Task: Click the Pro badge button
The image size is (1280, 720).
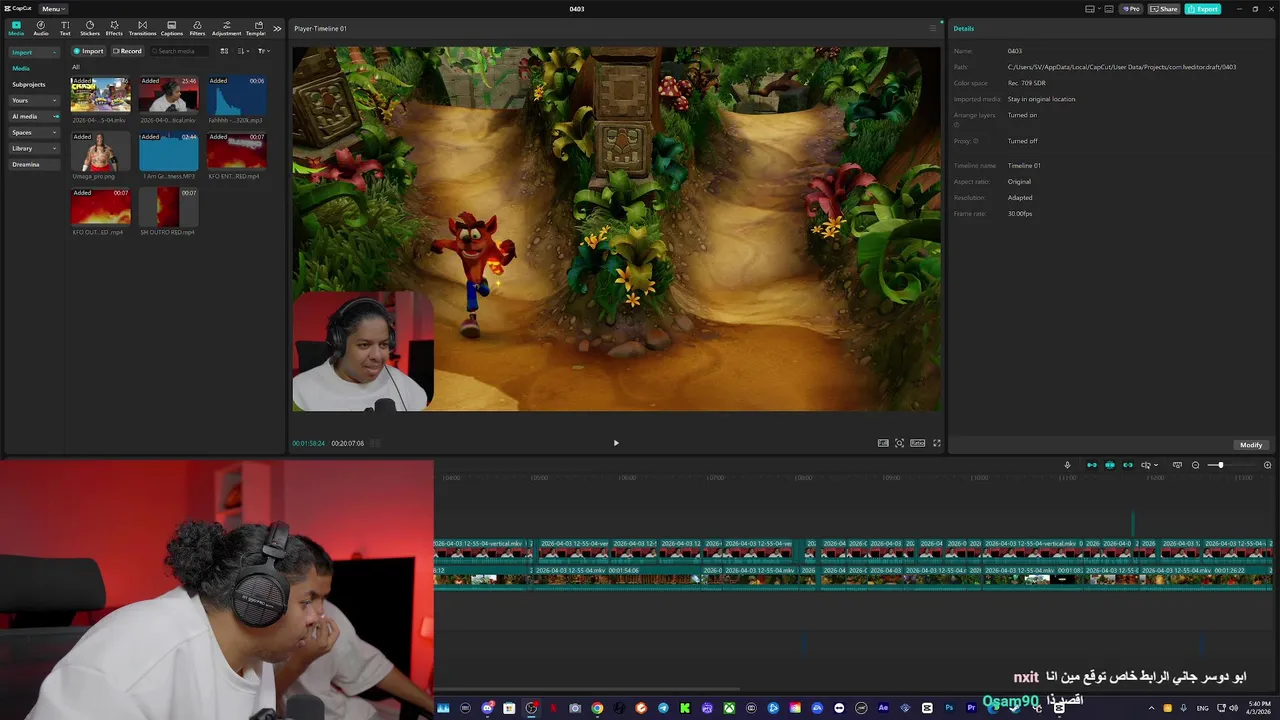Action: pos(1131,9)
